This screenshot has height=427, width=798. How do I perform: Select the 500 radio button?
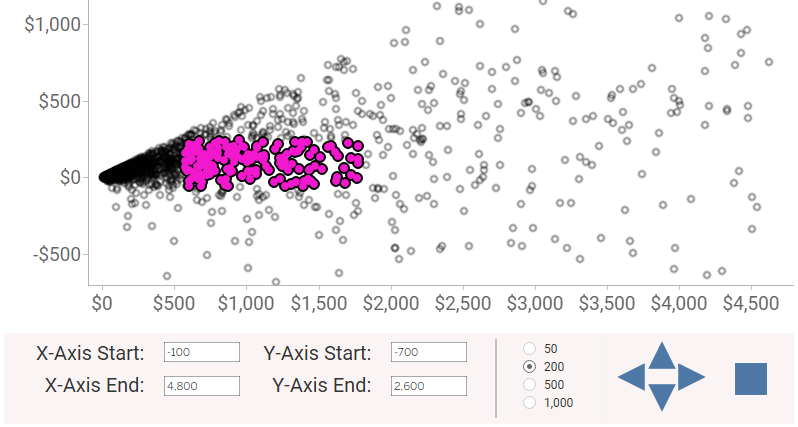coord(530,385)
